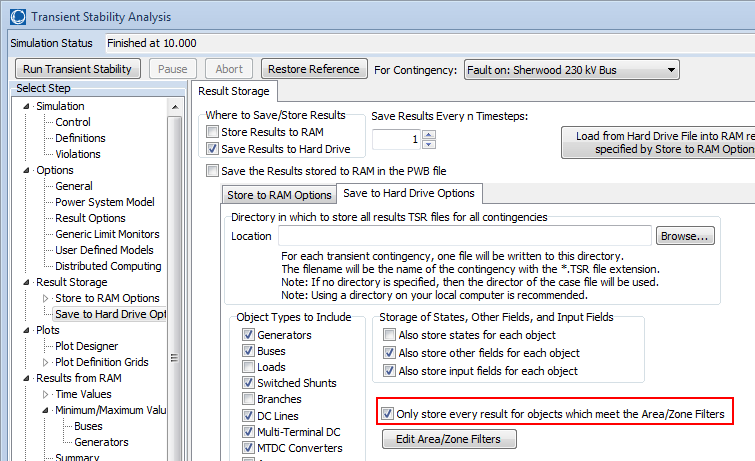The height and width of the screenshot is (461, 755).
Task: Enable Also store states for each object
Action: point(389,334)
